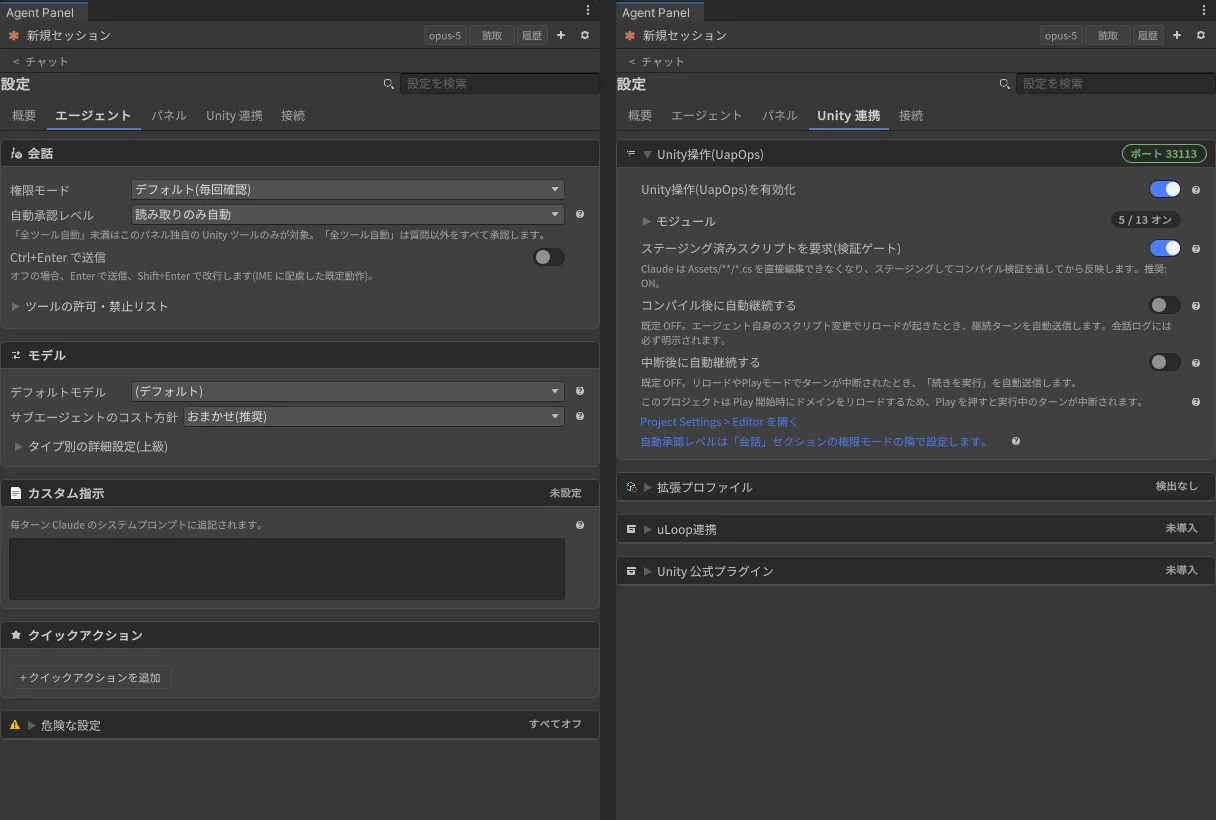The width and height of the screenshot is (1216, 820).
Task: Turn off ステージング済みスクリプトを要求 toggle
Action: pyautogui.click(x=1165, y=248)
